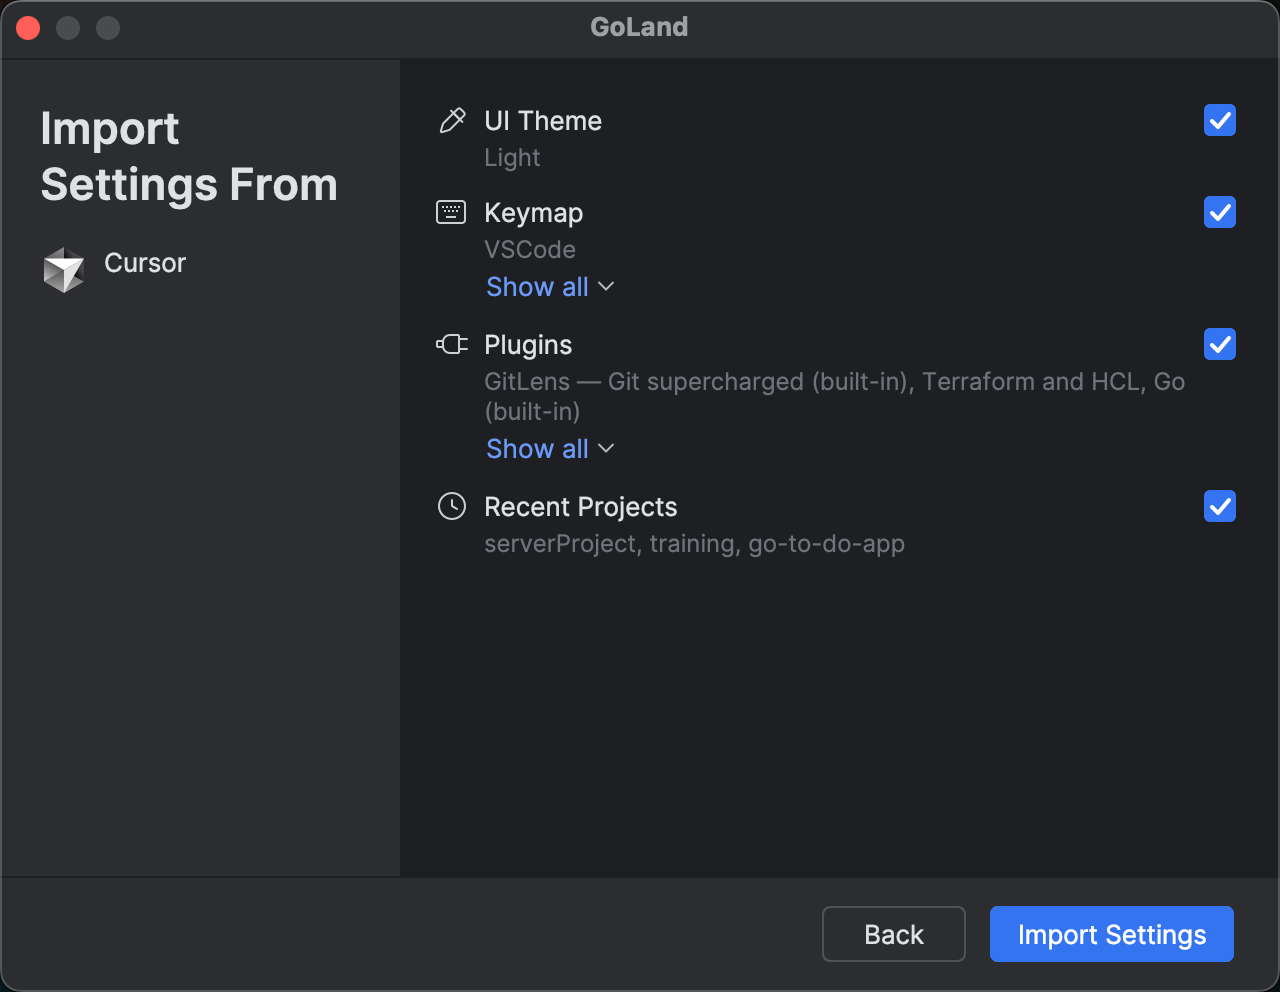The height and width of the screenshot is (992, 1280).
Task: Click the GoLand window title
Action: tap(639, 27)
